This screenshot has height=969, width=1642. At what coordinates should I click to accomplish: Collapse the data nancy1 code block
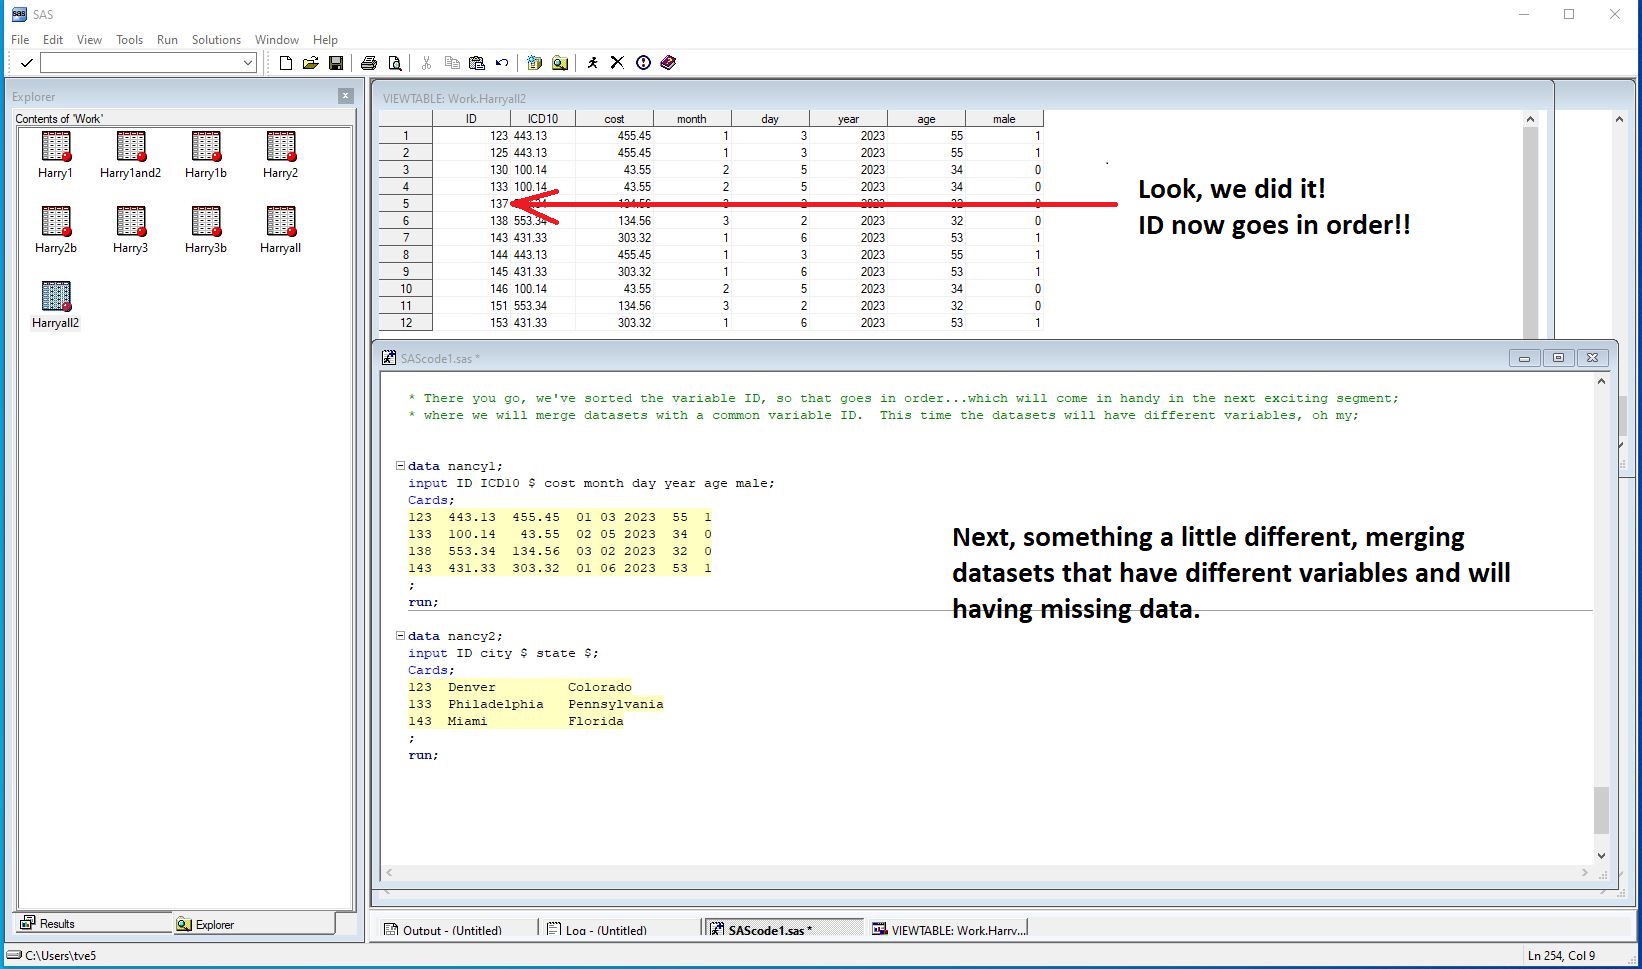[x=400, y=466]
